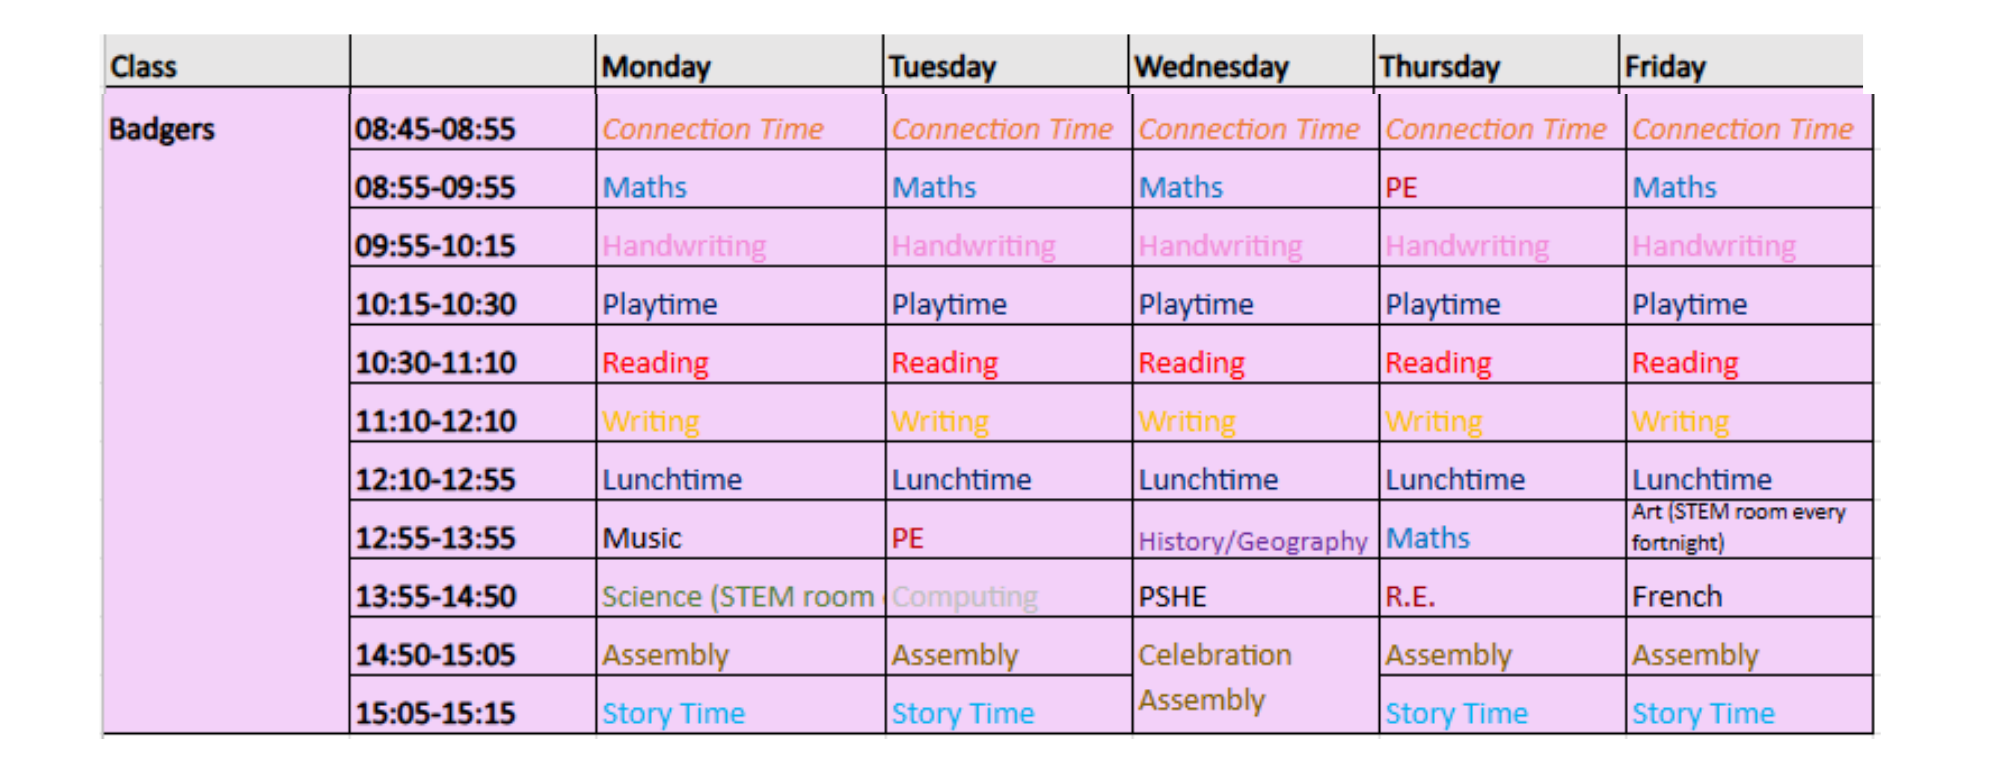Image resolution: width=2000 pixels, height=762 pixels.
Task: Click Wednesday's Celebration Assembly cell
Action: point(1255,676)
